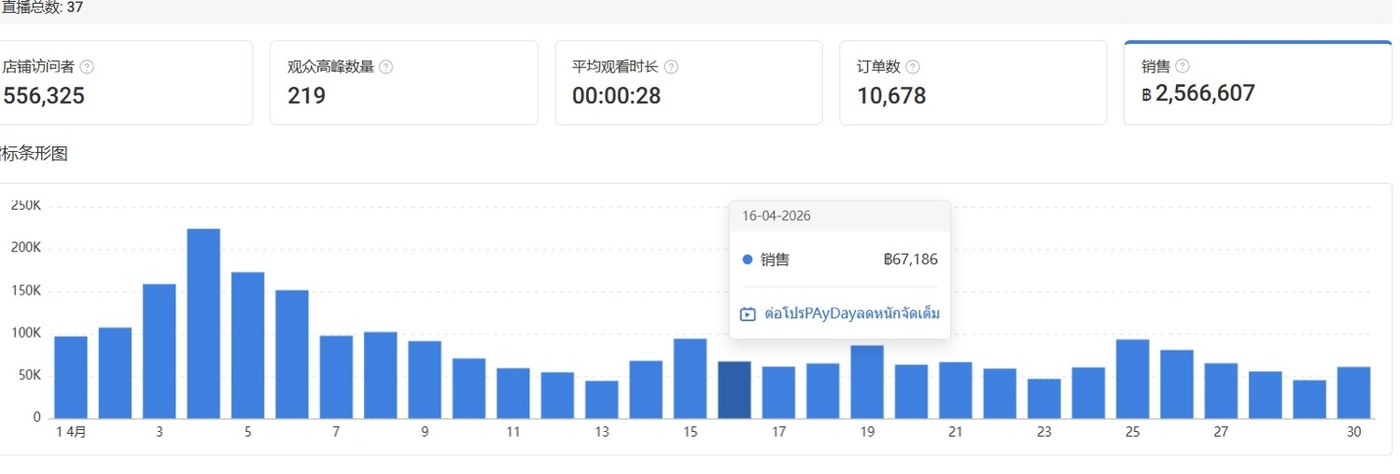
Task: Select the 店铺访问者 metric card
Action: click(126, 82)
